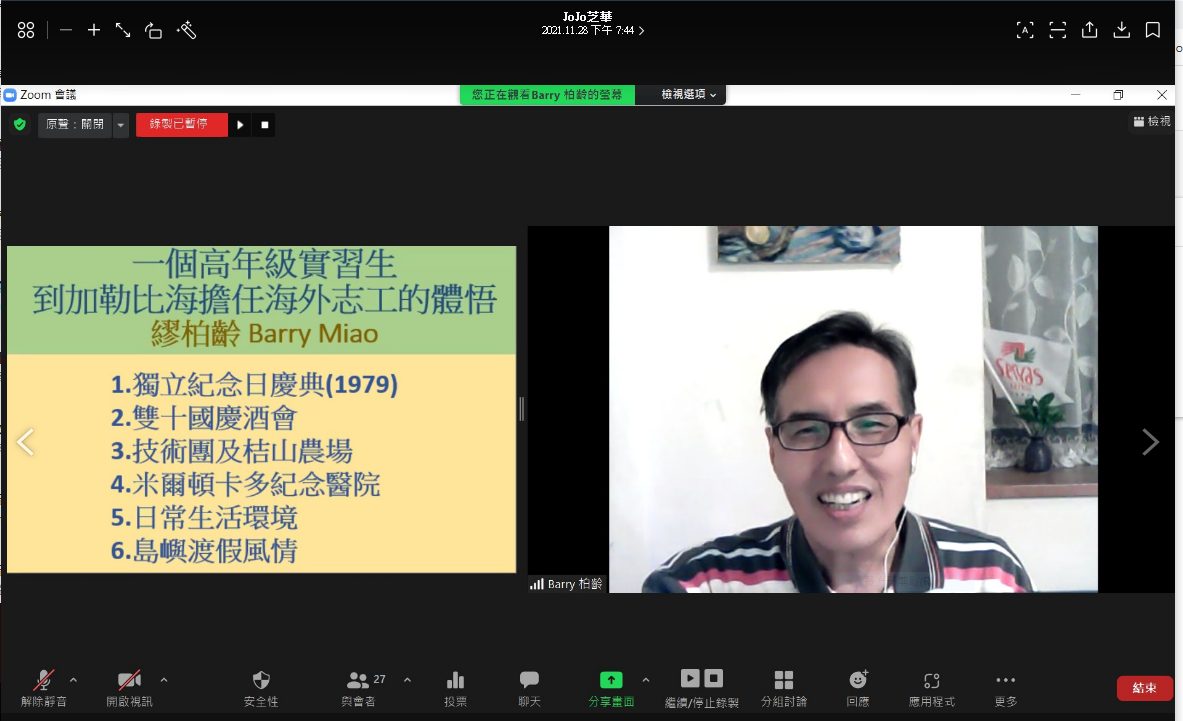Turn on camera via 開啟視訊
The height and width of the screenshot is (721, 1183).
[129, 688]
